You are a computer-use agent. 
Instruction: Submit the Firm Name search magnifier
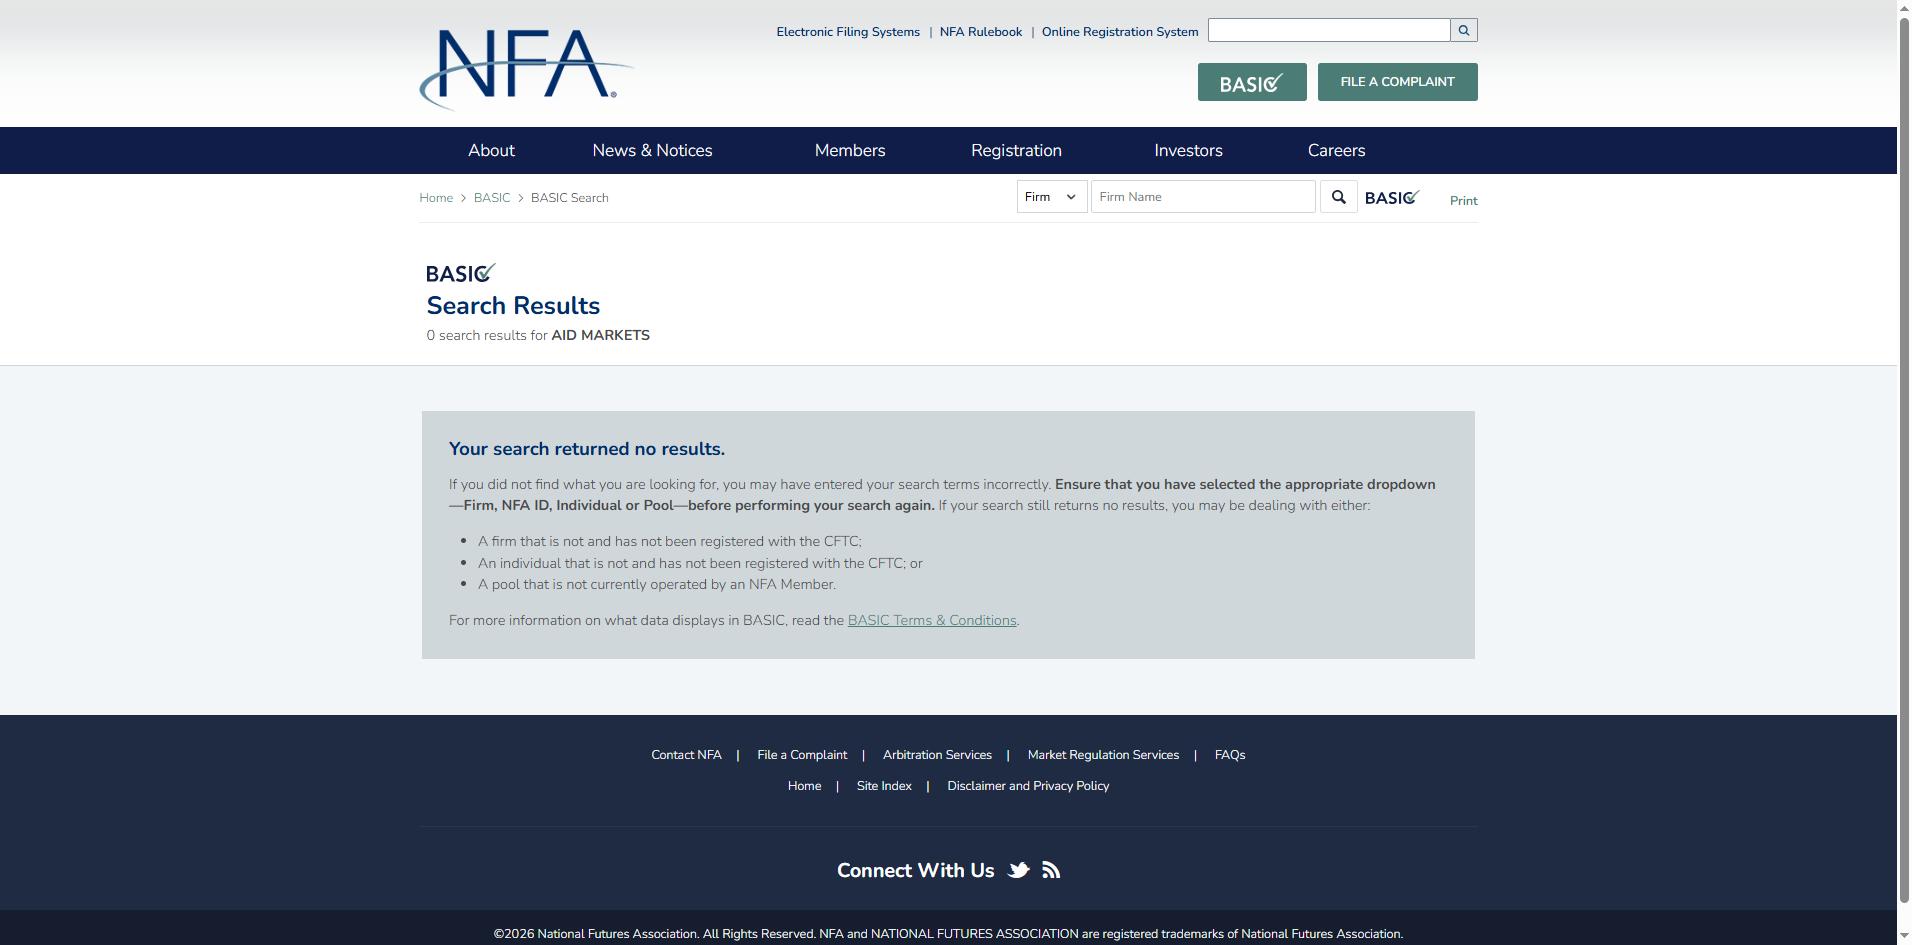point(1339,197)
